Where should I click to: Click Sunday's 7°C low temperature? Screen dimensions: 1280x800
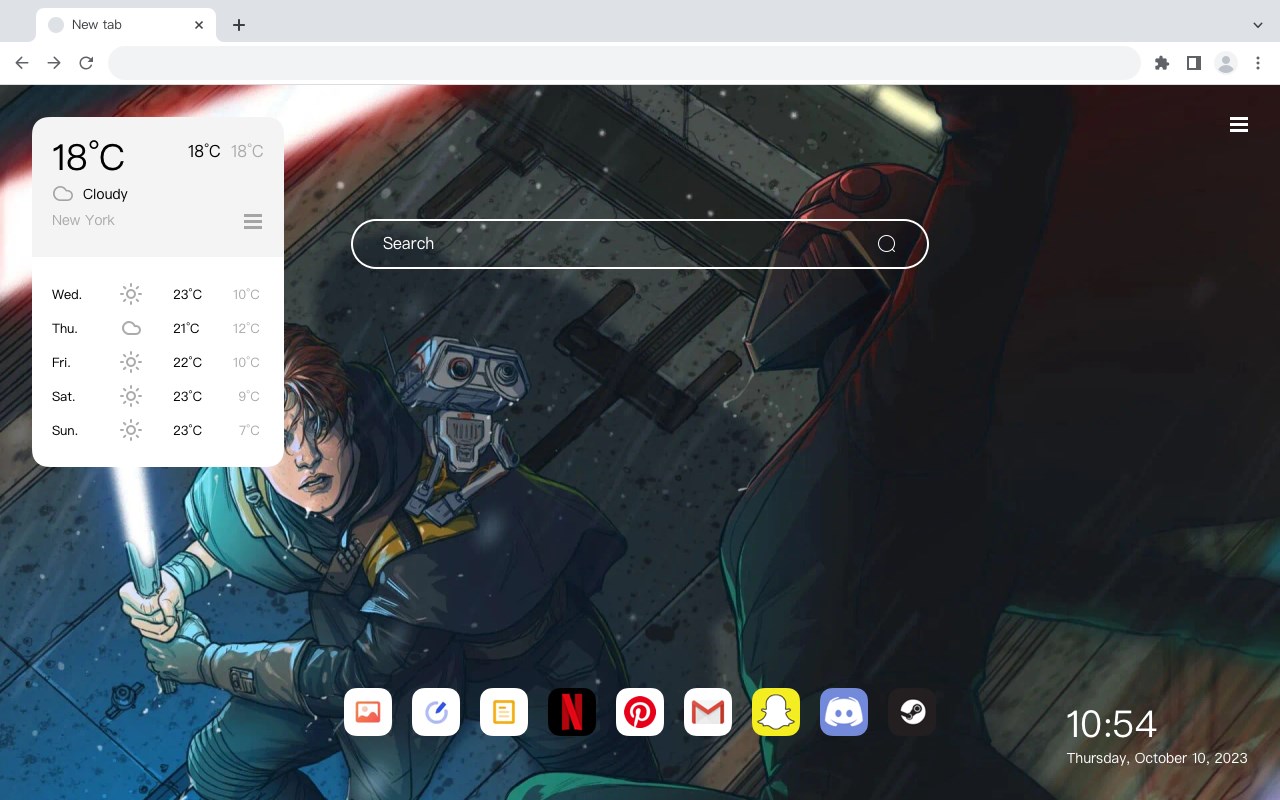pyautogui.click(x=249, y=430)
